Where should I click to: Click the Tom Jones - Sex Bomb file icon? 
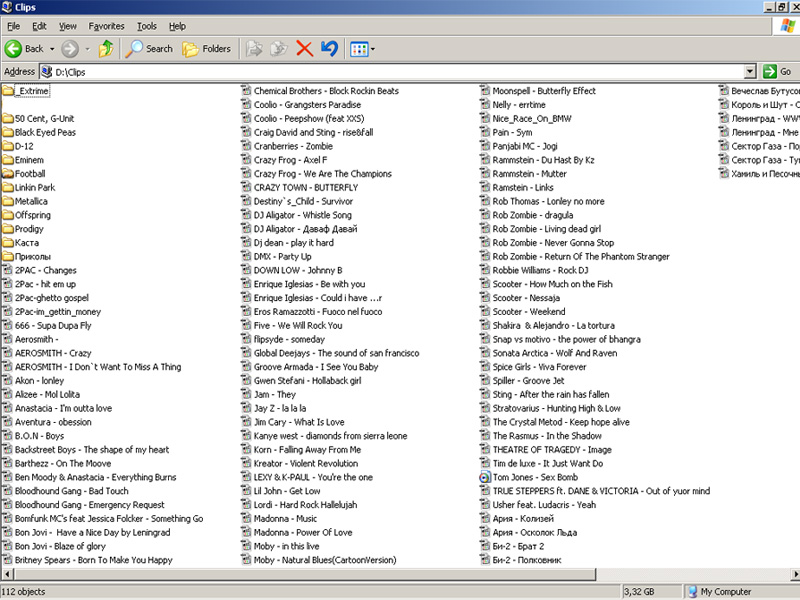(485, 478)
